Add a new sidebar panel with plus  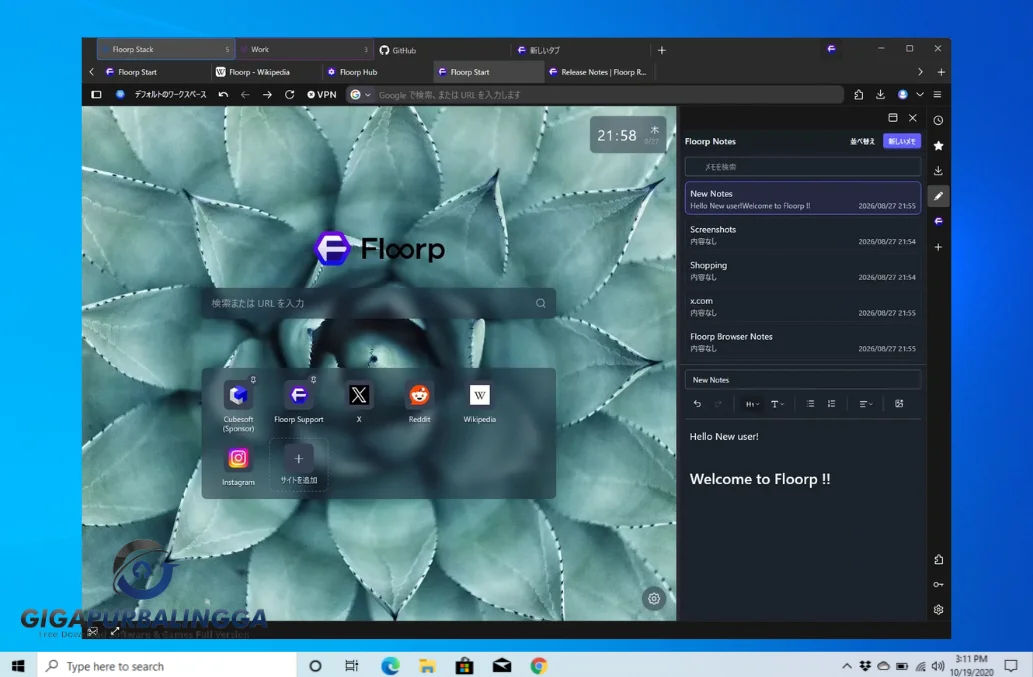click(x=938, y=247)
